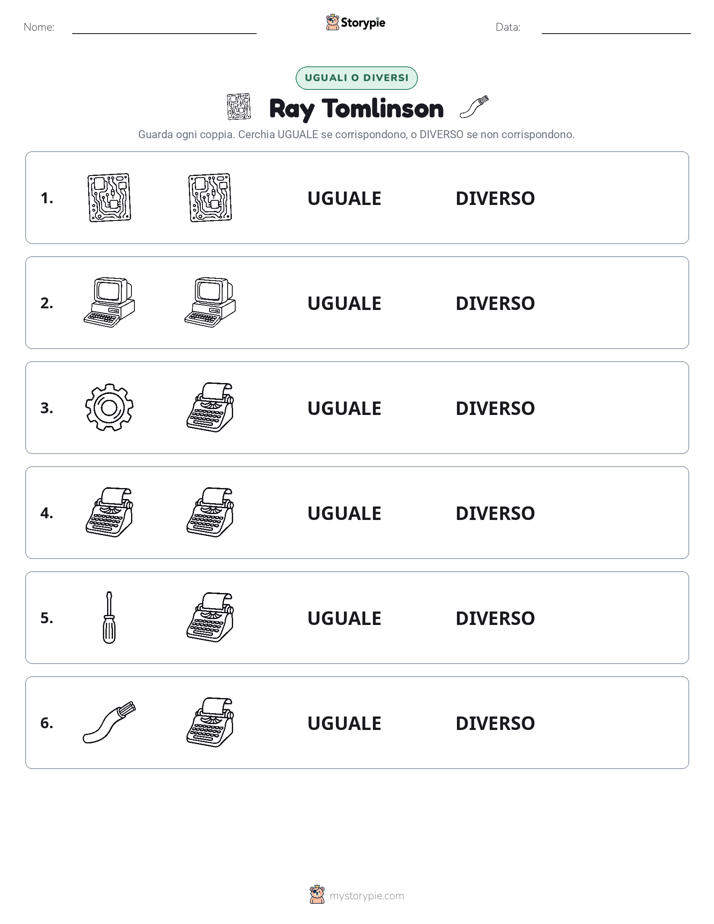714x924 pixels.
Task: Click the circuit board icon beside the title
Action: pyautogui.click(x=239, y=107)
